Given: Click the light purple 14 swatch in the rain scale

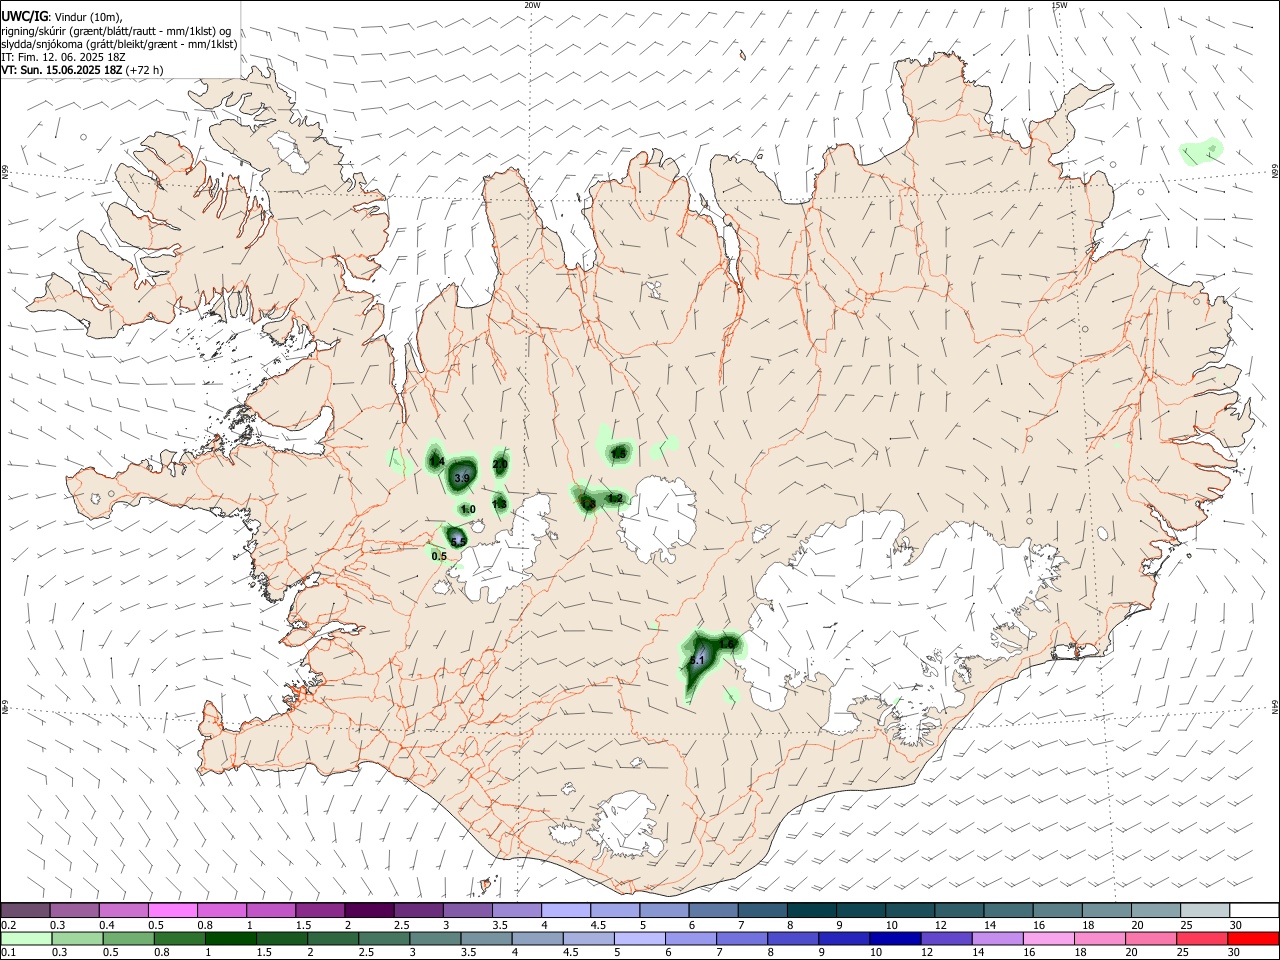Looking at the screenshot, I should pos(998,939).
